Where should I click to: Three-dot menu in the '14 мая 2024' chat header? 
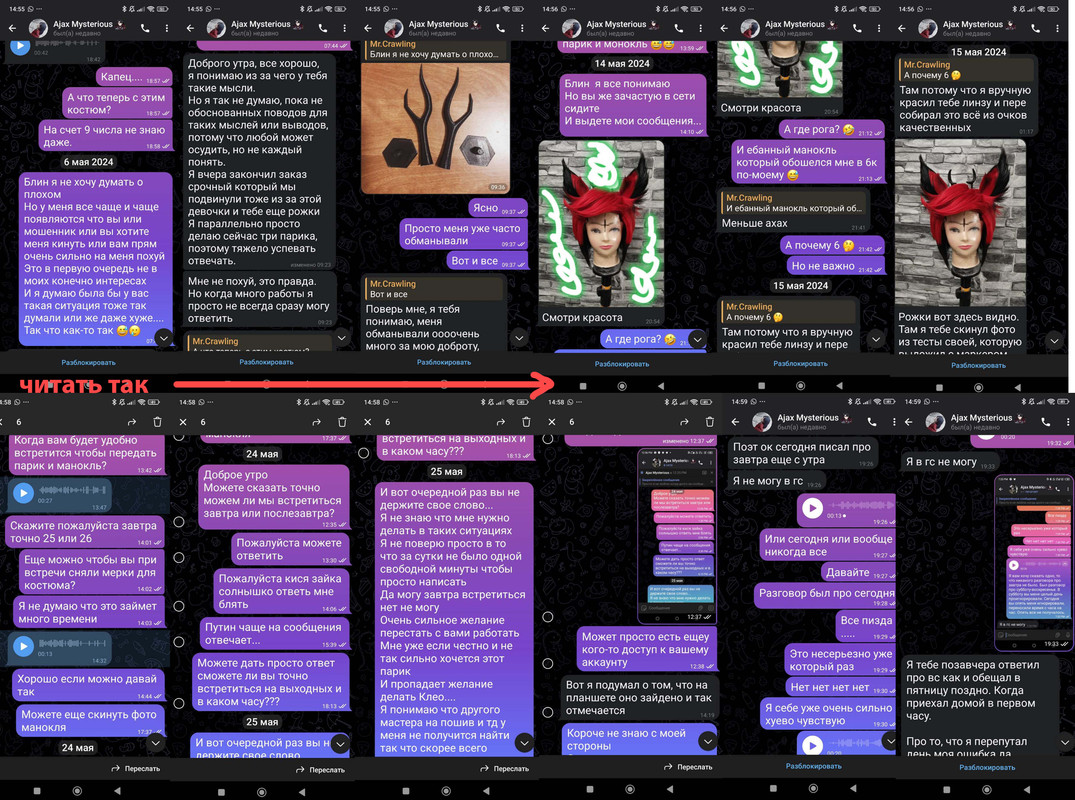coord(701,28)
